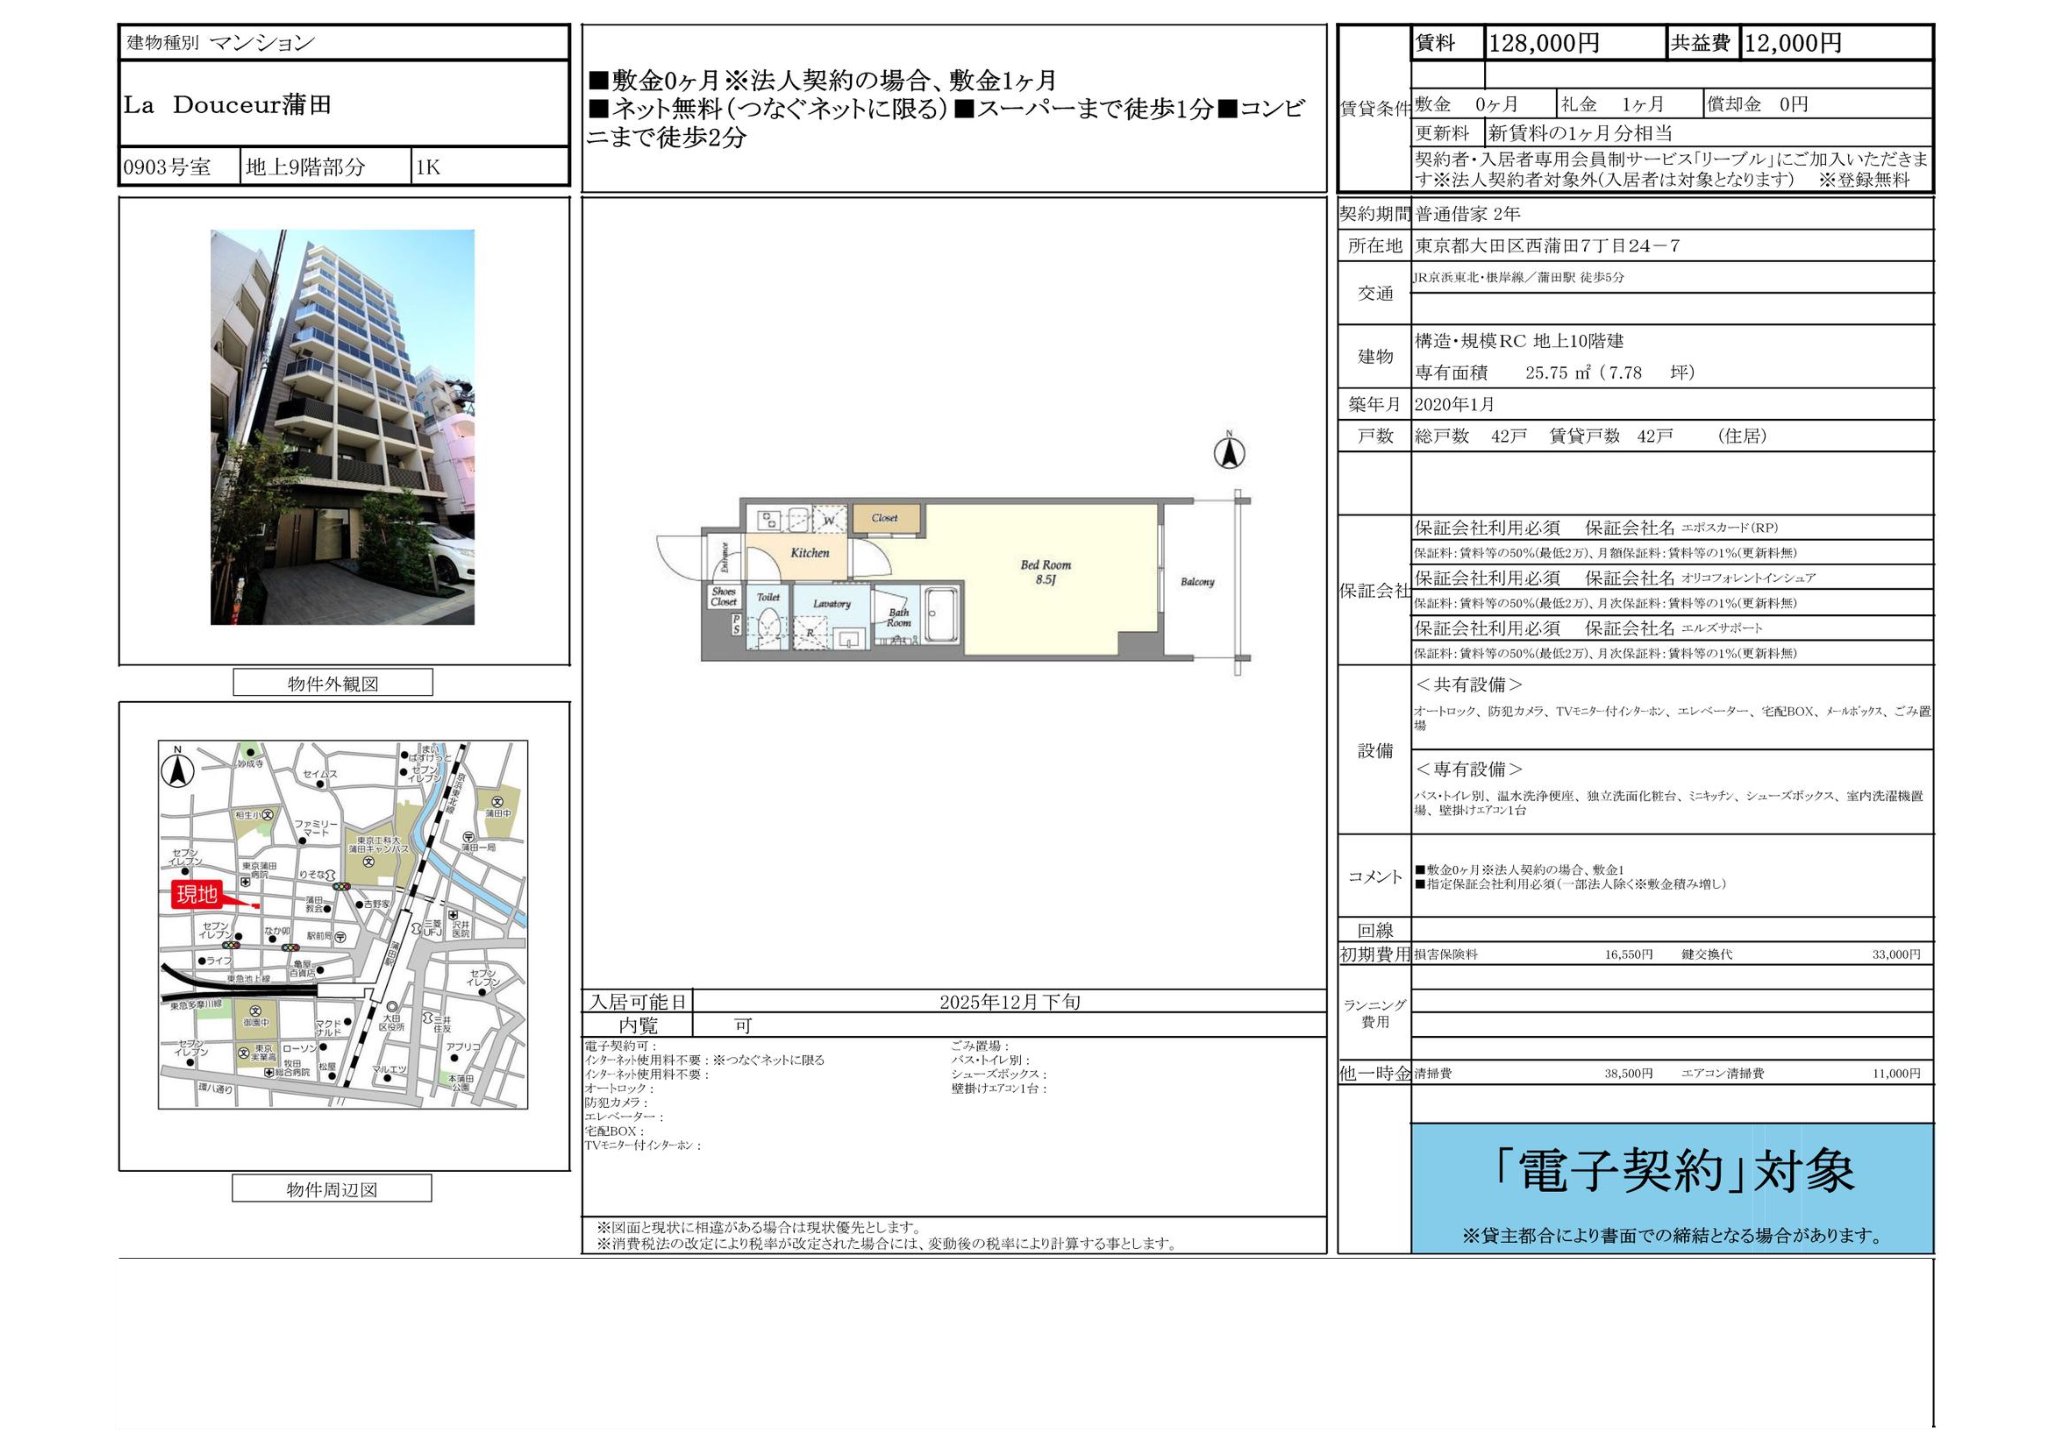Viewport: 2056px width, 1454px height.
Task: Click the washing machine W box
Action: tap(828, 520)
